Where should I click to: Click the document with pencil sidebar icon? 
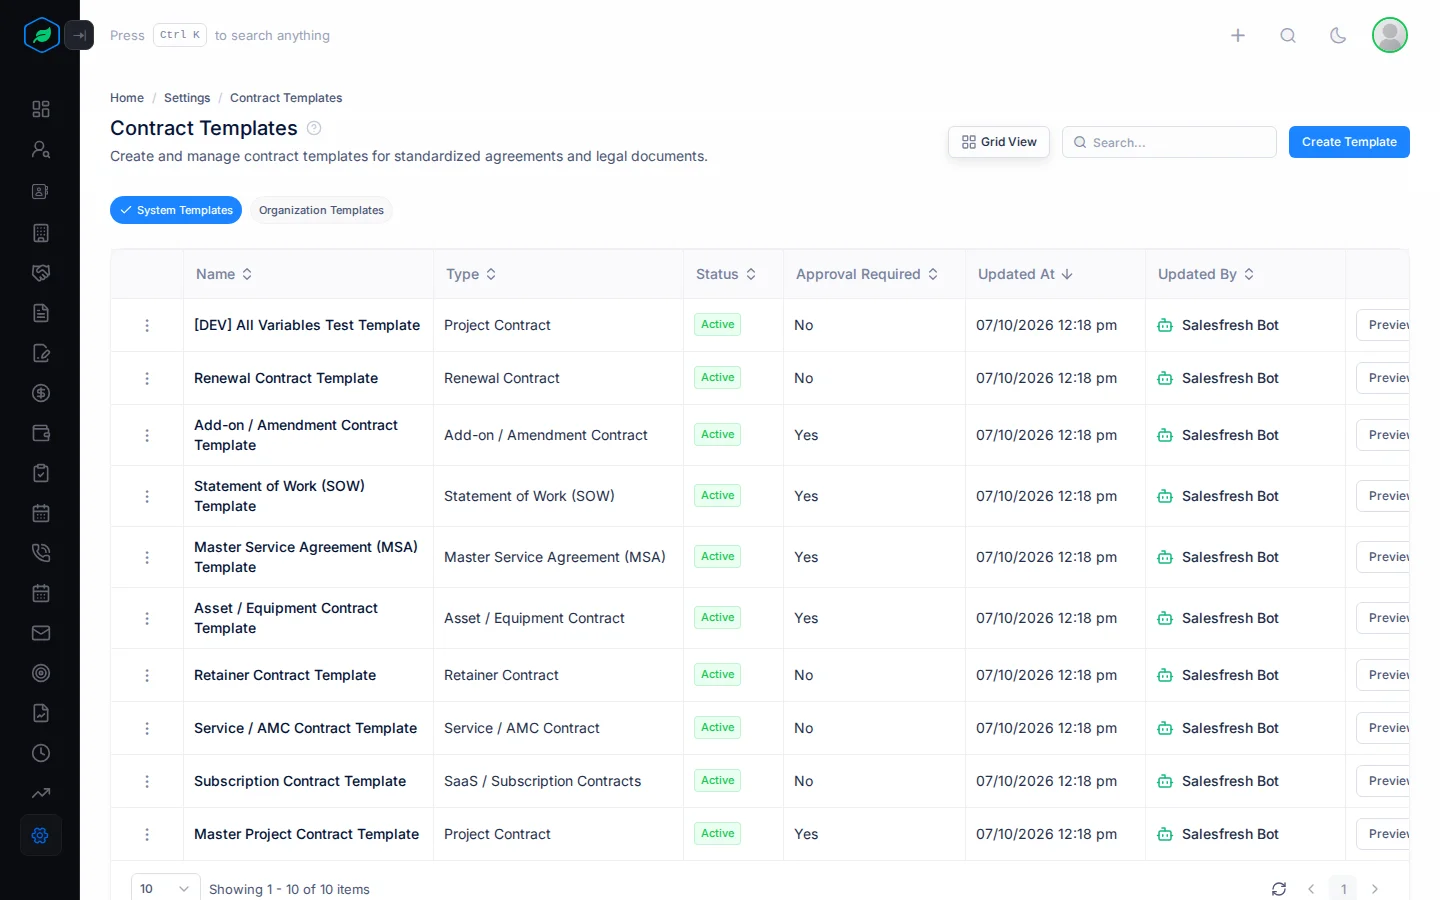coord(41,353)
